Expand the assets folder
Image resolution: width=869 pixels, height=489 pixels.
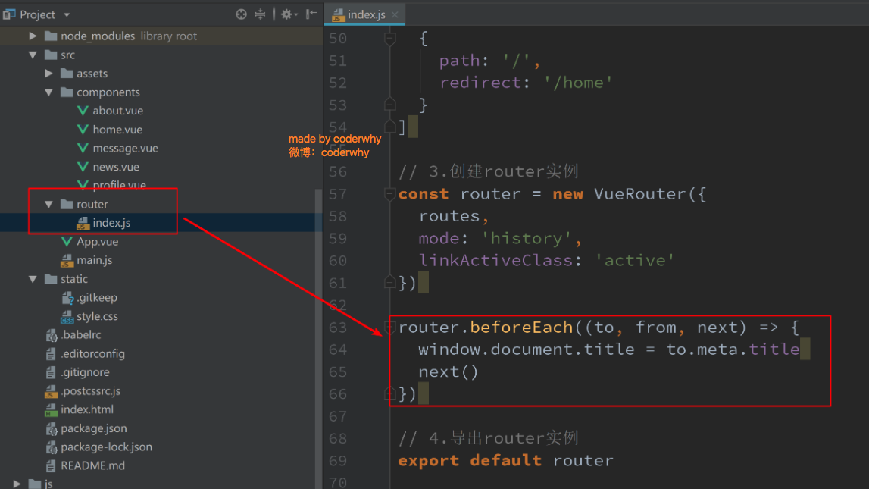pyautogui.click(x=49, y=73)
